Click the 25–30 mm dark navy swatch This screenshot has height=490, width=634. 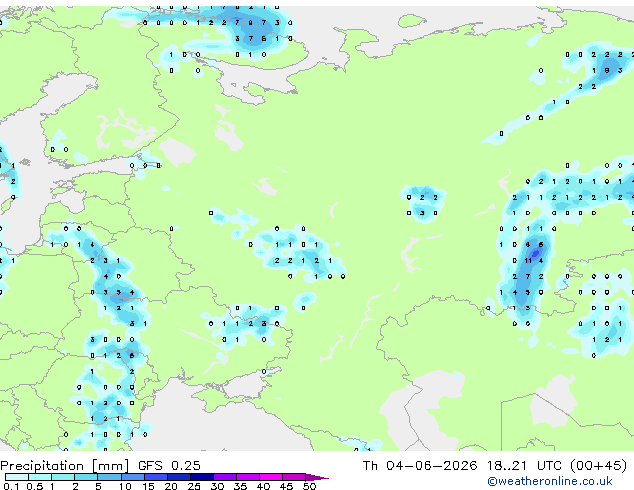[201, 477]
